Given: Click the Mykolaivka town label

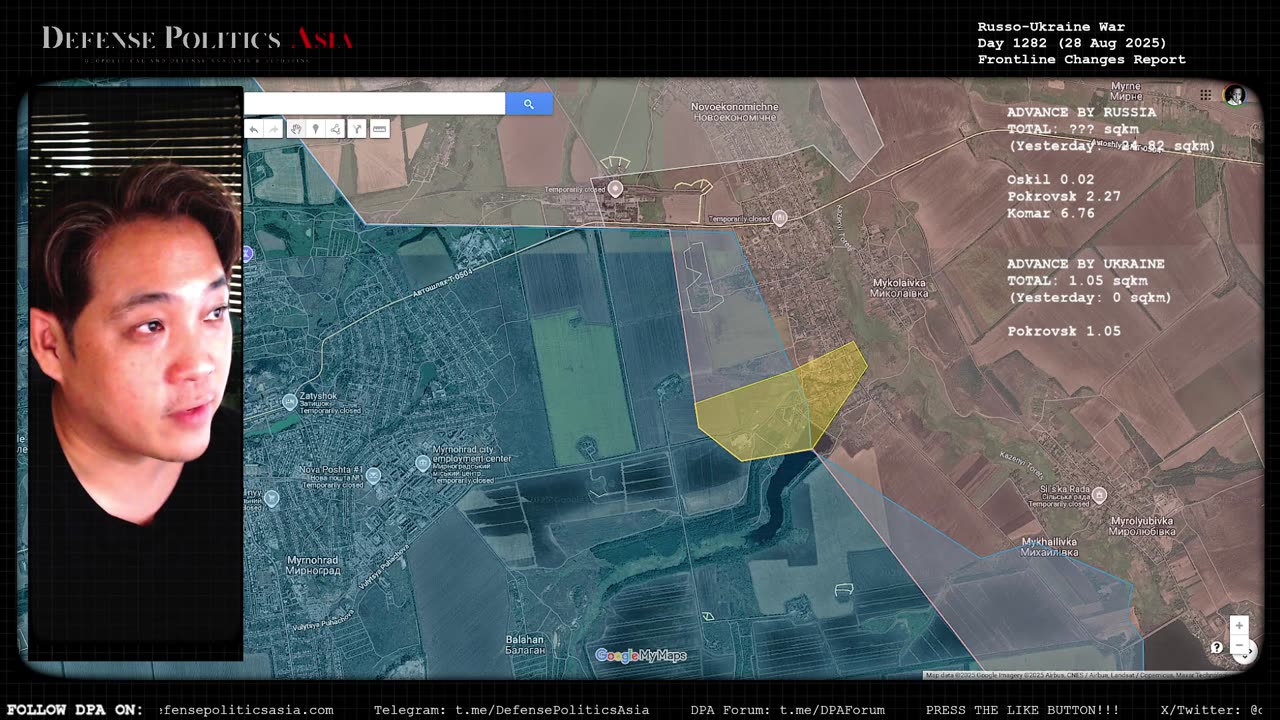Looking at the screenshot, I should (x=899, y=288).
